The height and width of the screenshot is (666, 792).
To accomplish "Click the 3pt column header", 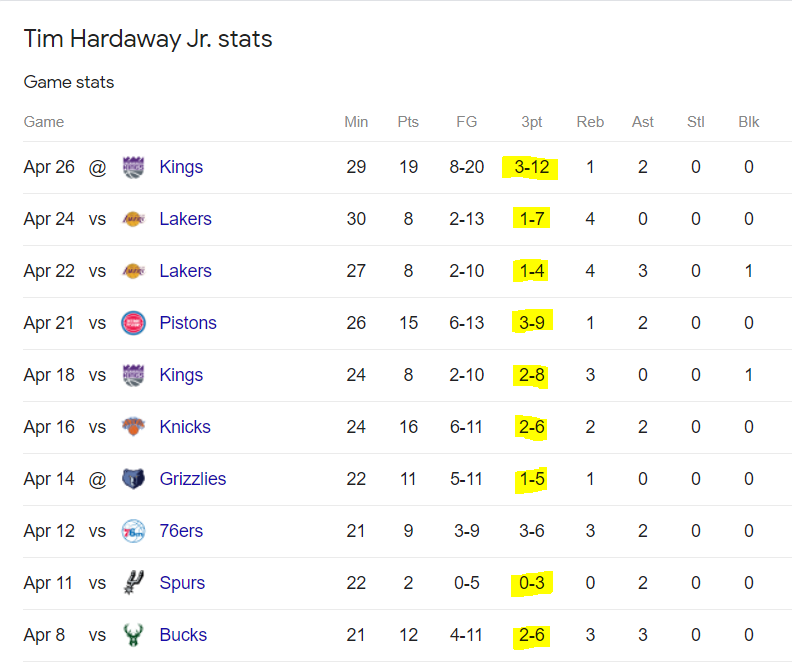I will pyautogui.click(x=531, y=122).
